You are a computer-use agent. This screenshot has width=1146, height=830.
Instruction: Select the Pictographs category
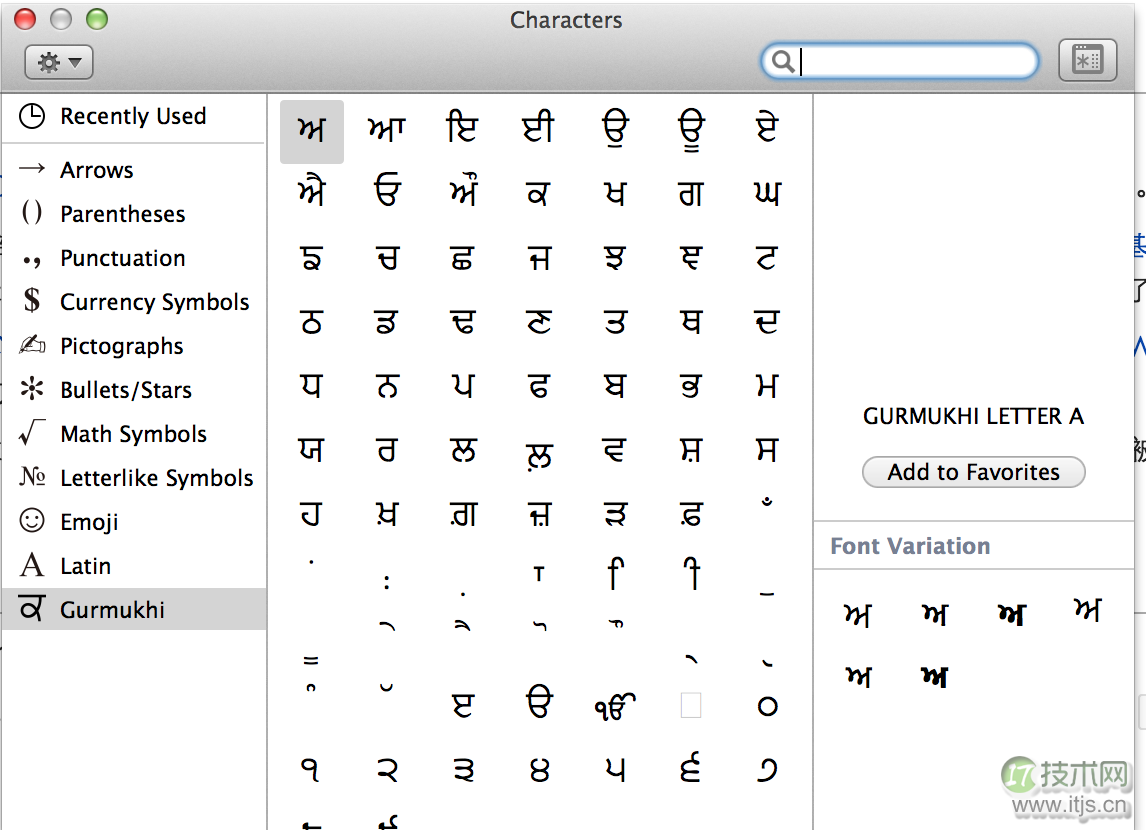coord(133,346)
